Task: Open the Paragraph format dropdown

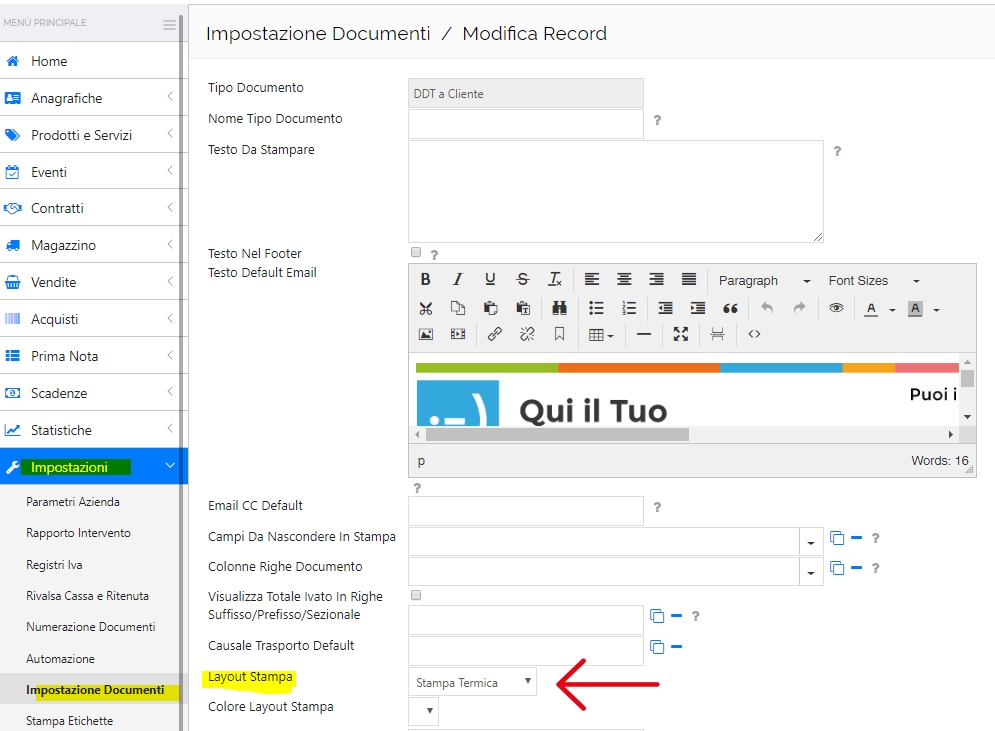Action: pos(764,280)
